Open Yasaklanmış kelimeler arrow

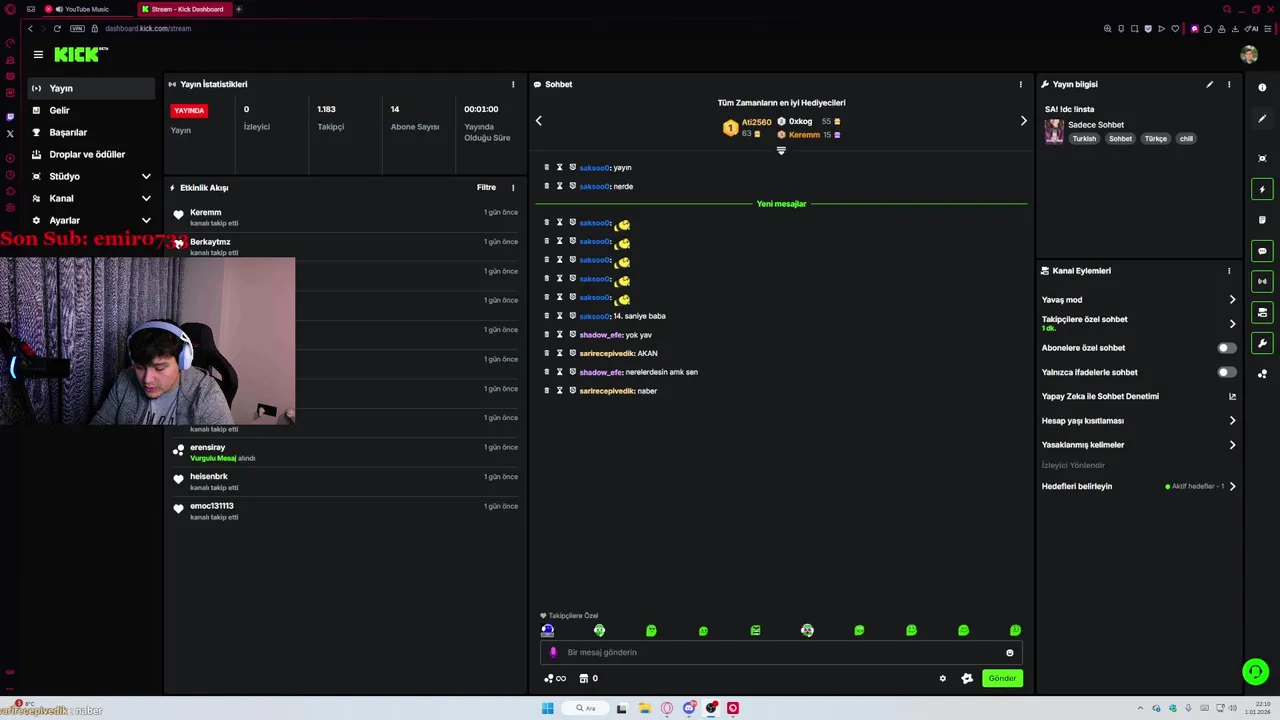pyautogui.click(x=1232, y=445)
